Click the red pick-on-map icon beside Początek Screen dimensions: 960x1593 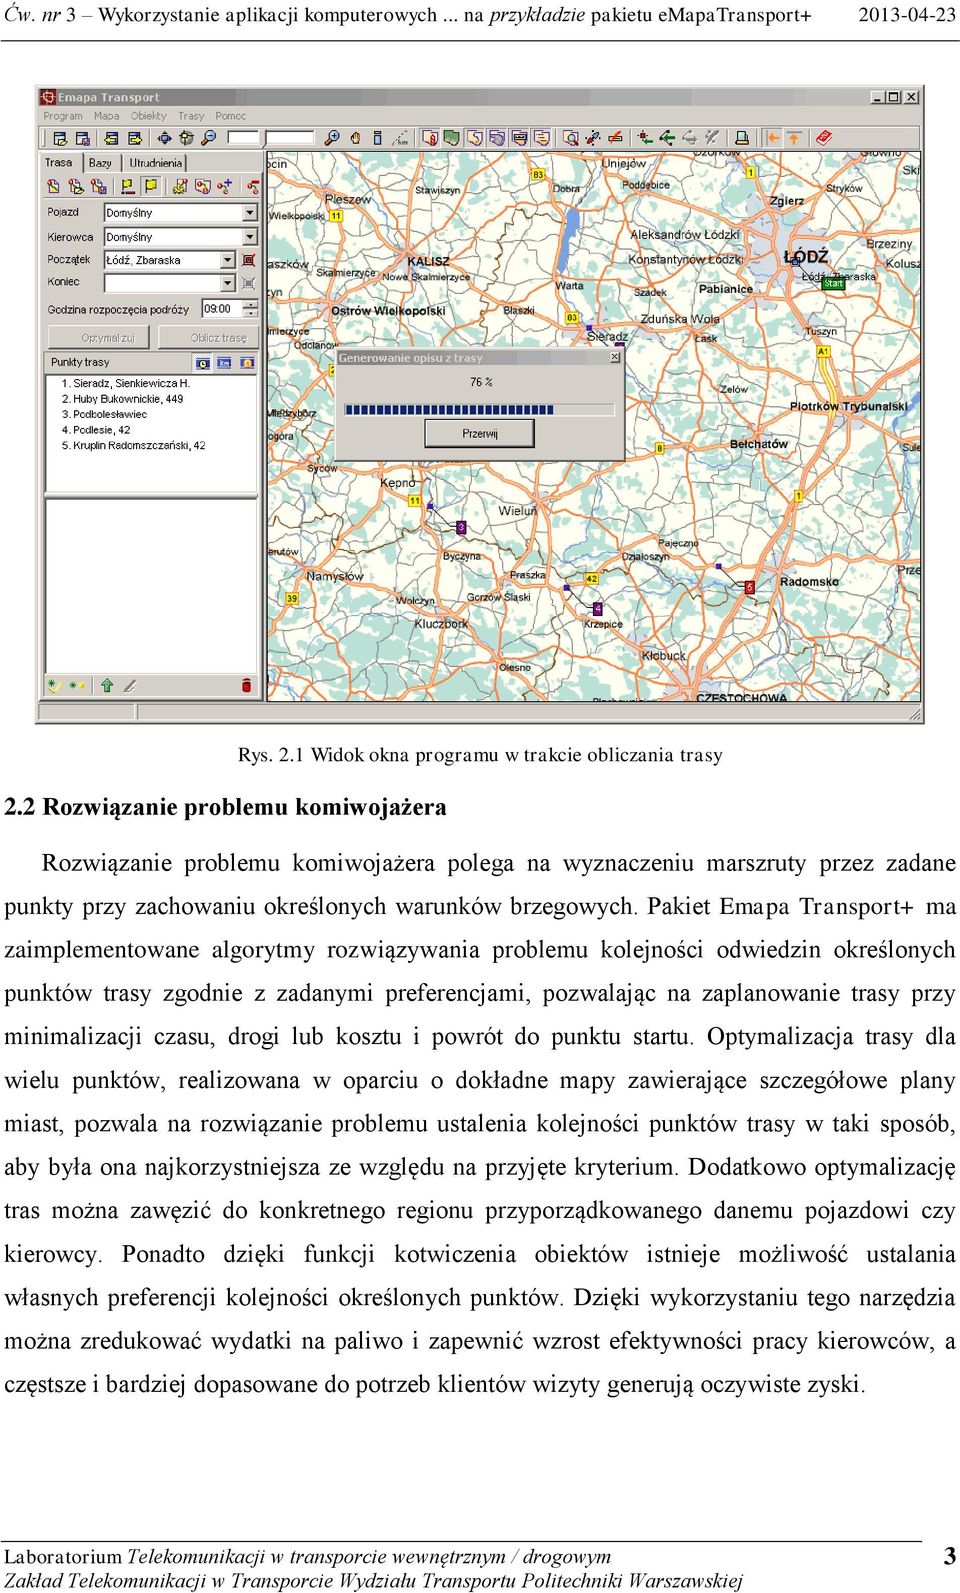(248, 260)
